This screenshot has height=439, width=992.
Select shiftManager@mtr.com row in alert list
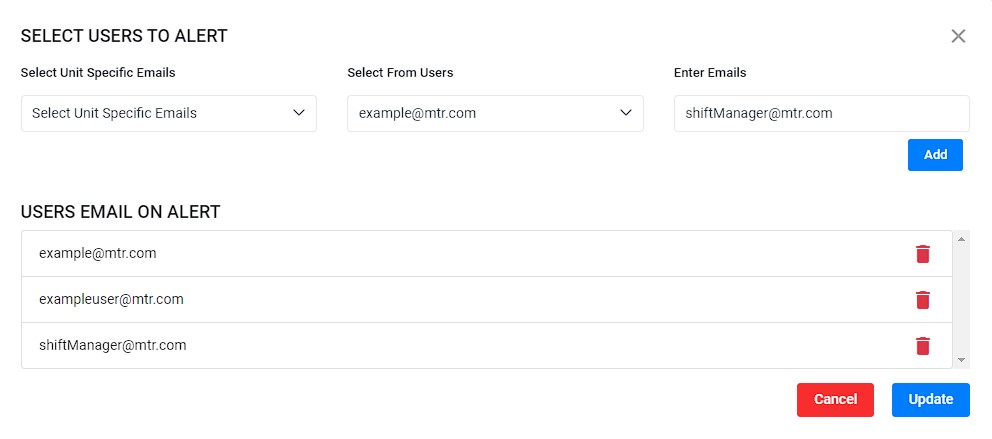click(487, 345)
